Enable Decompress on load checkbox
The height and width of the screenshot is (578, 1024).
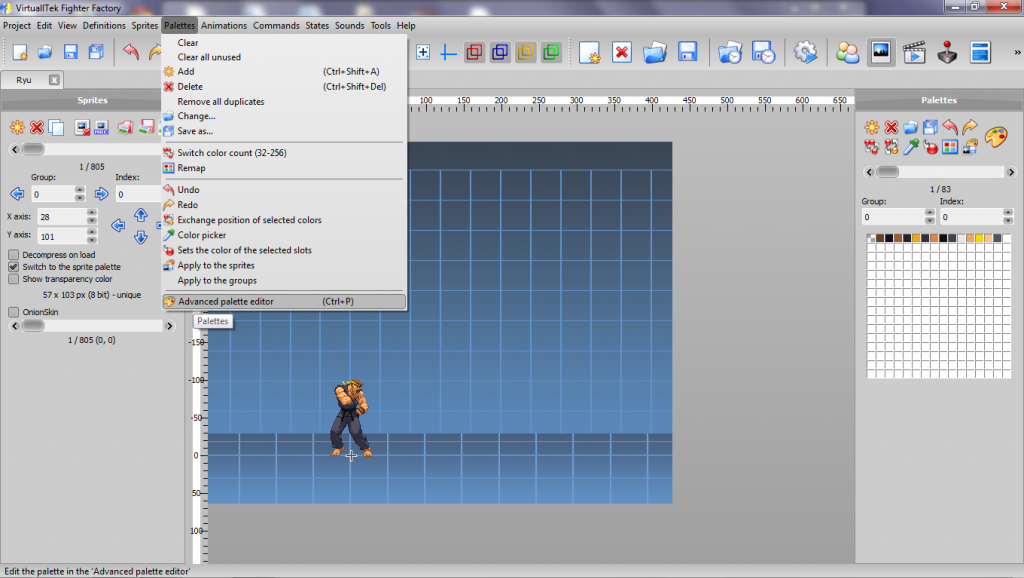(x=14, y=255)
